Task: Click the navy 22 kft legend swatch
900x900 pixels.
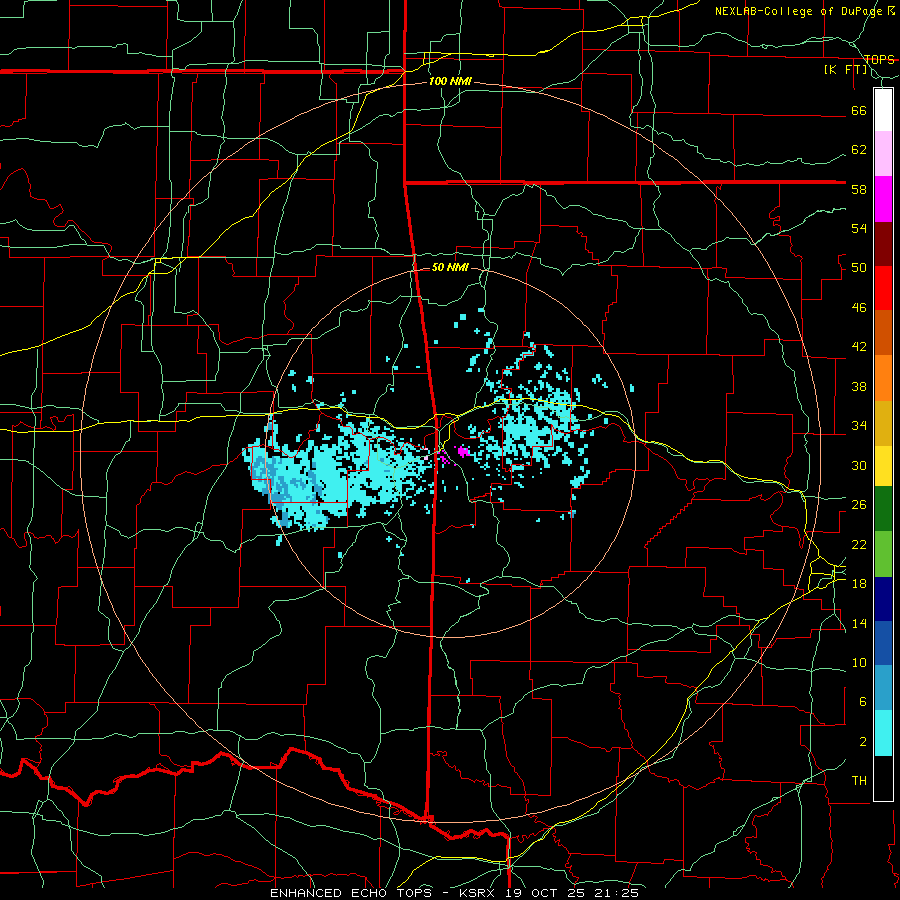Action: coord(883,599)
